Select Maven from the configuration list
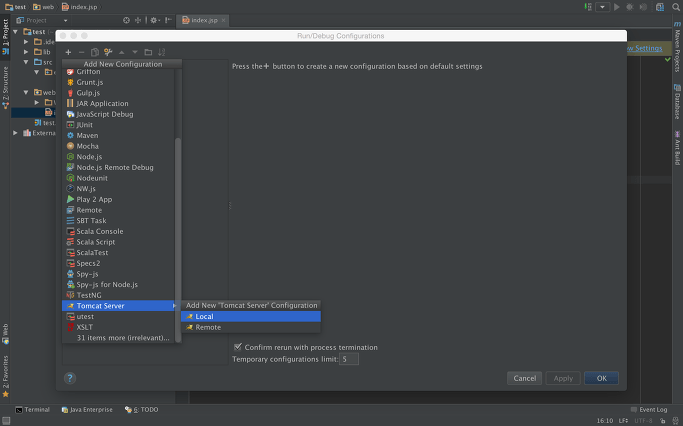The height and width of the screenshot is (426, 683). coord(87,135)
